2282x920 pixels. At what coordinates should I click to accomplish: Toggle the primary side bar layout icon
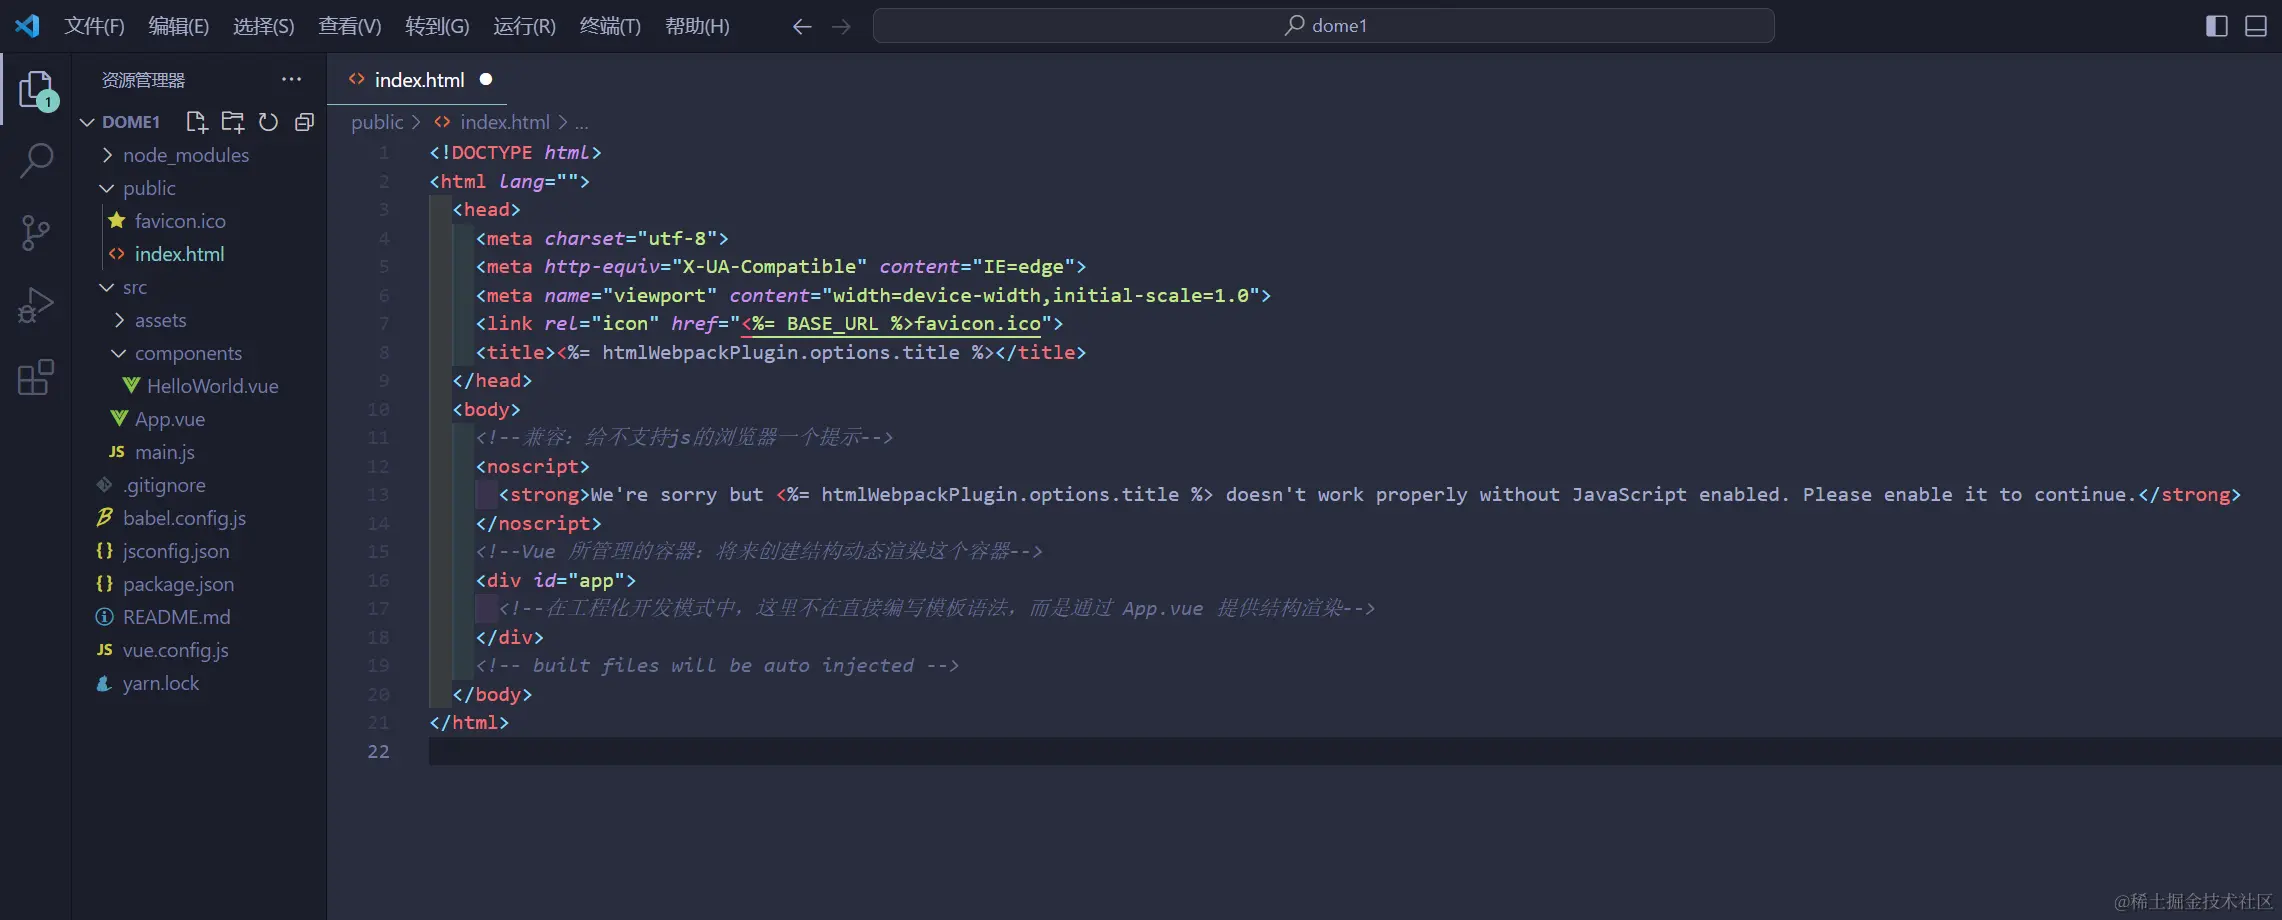pos(2216,26)
